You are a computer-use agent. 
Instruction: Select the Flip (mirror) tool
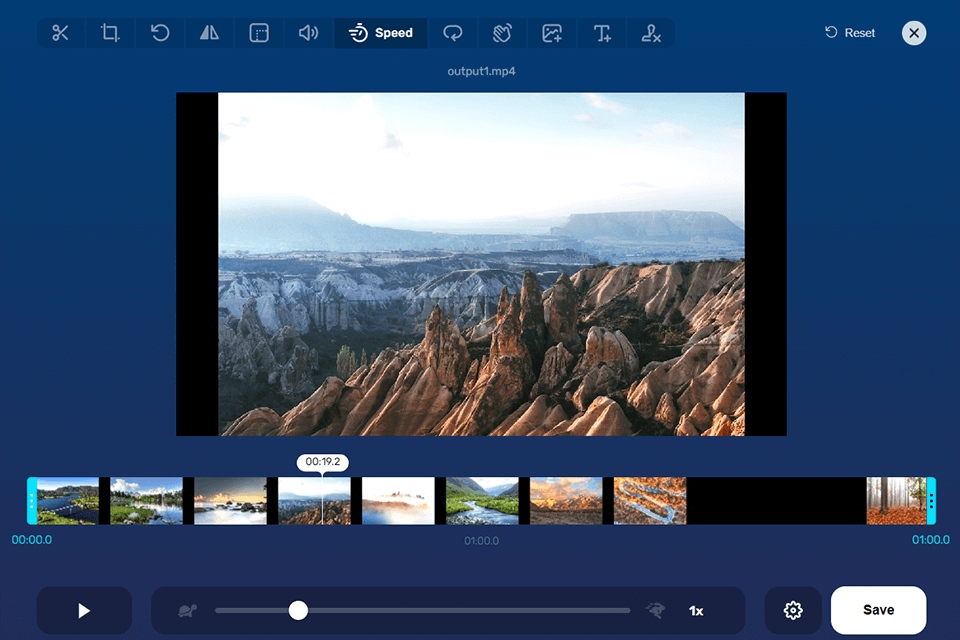coord(209,33)
